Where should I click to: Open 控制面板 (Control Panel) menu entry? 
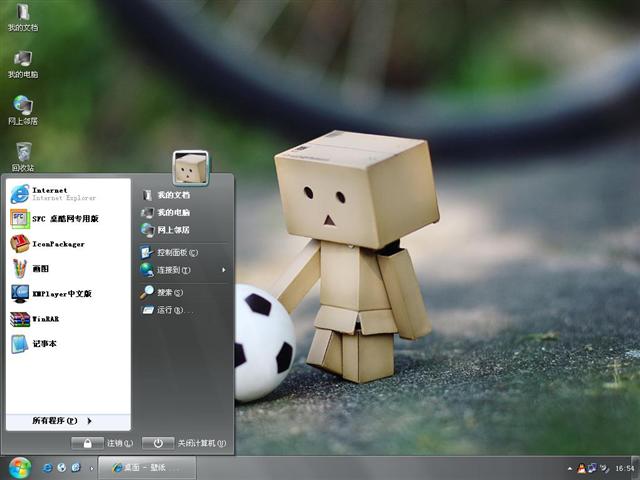click(176, 252)
